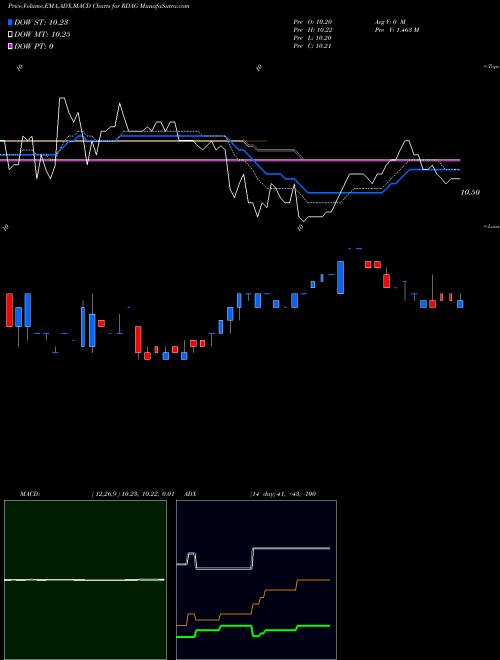Screen dimensions: 500x660
Task: Open the green MACD indicator panel
Action: (85, 580)
